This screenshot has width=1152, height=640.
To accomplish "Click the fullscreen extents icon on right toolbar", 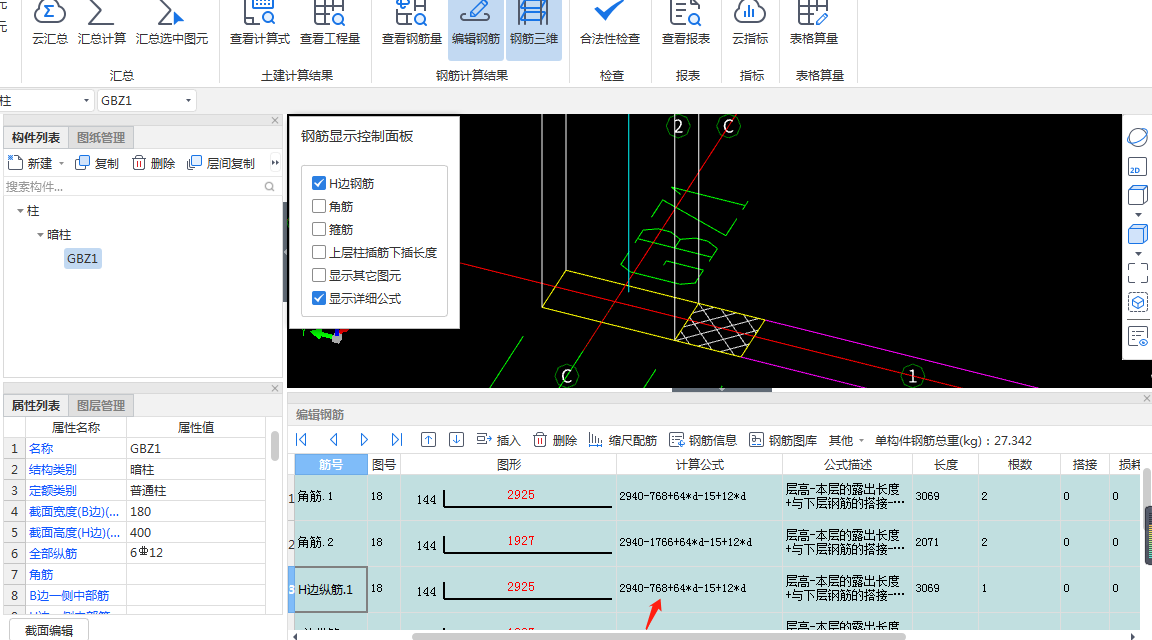I will pos(1137,273).
